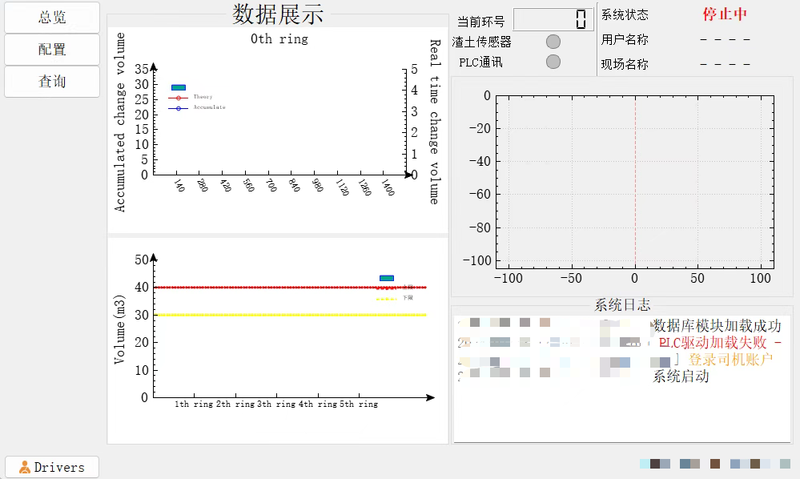Image resolution: width=800 pixels, height=479 pixels.
Task: Click the teal legend box in top chart
Action: [179, 88]
